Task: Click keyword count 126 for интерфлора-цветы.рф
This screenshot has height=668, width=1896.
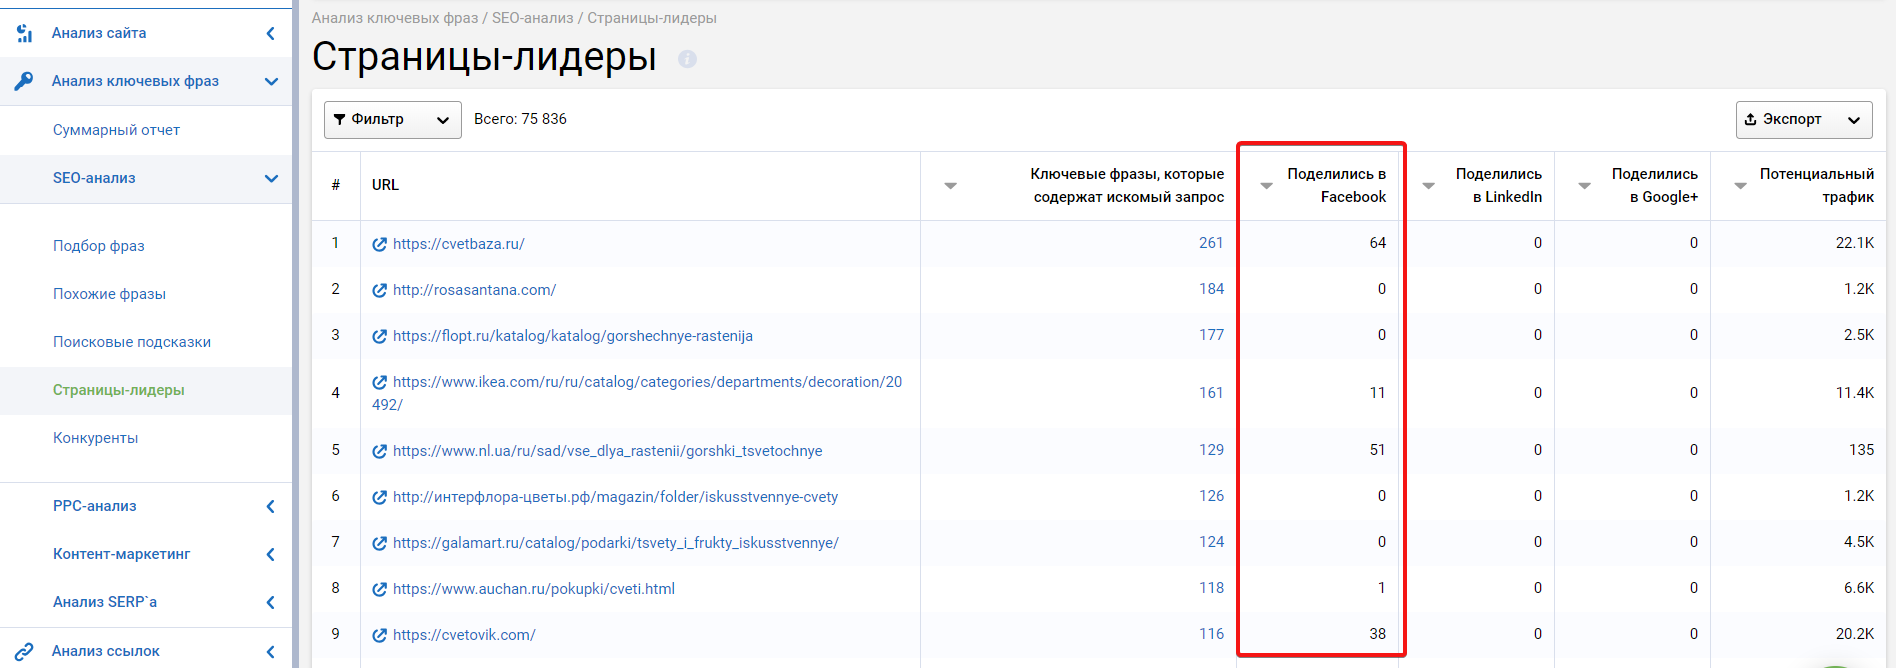Action: [1211, 496]
